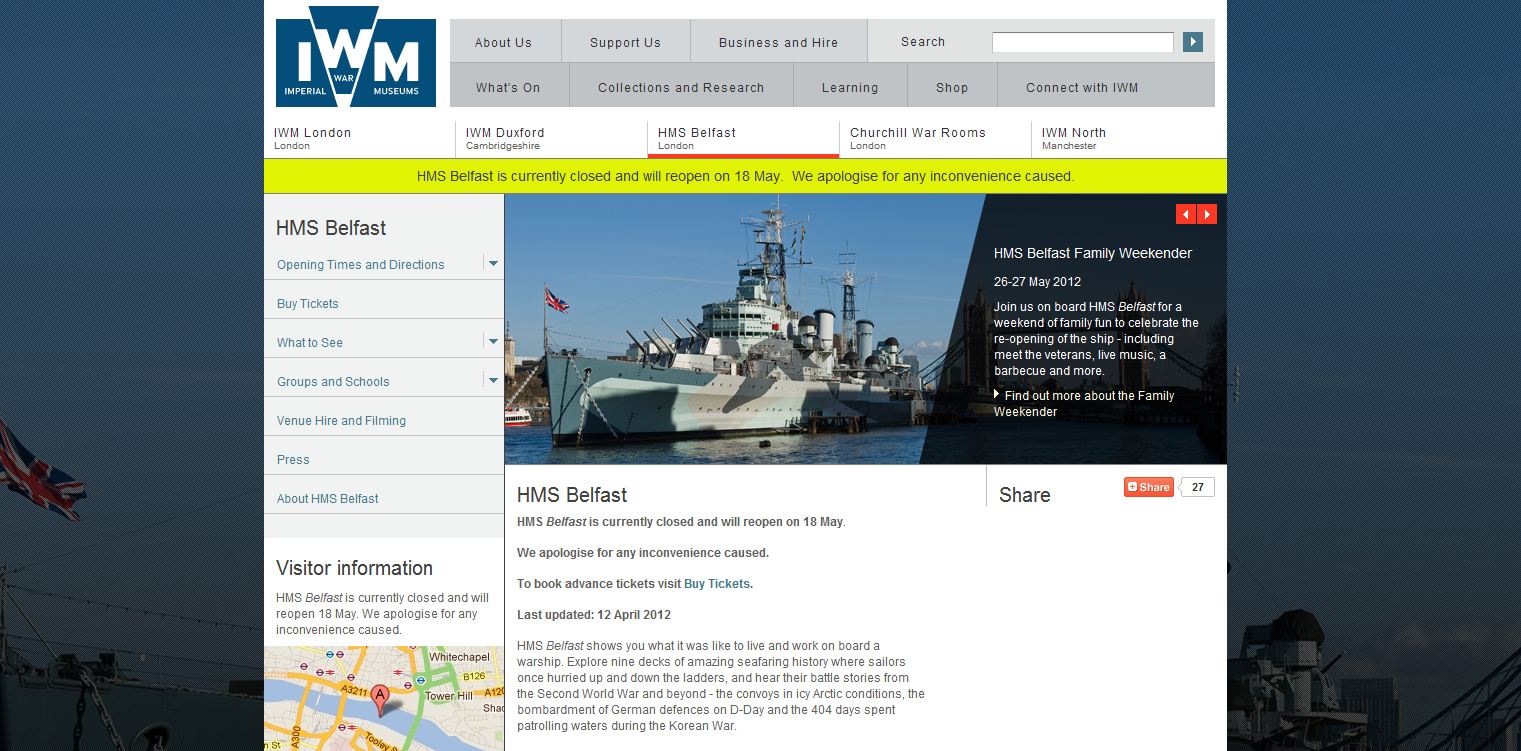Show previous slide in the banner carousel
Viewport: 1521px width, 751px height.
(x=1186, y=214)
